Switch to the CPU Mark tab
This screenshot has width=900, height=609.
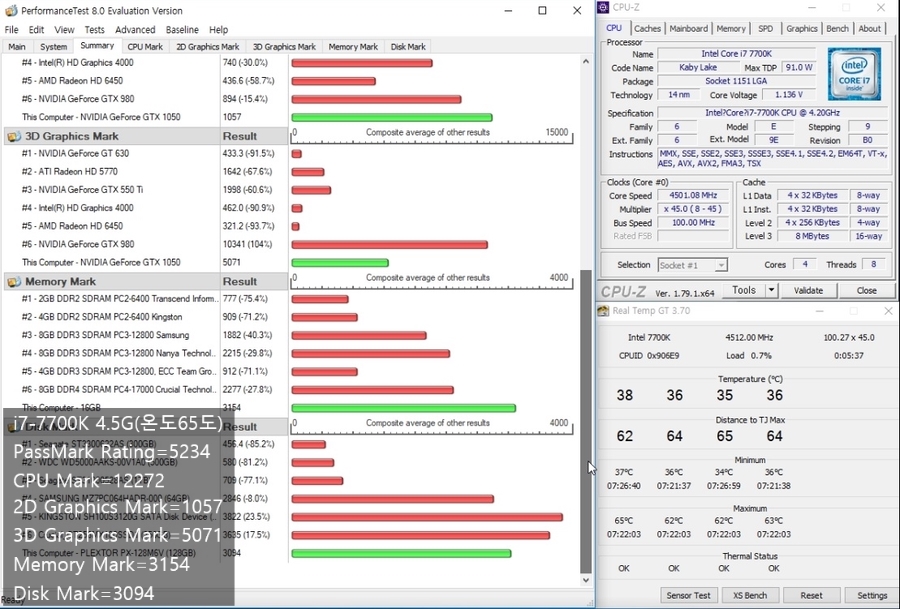click(x=145, y=46)
